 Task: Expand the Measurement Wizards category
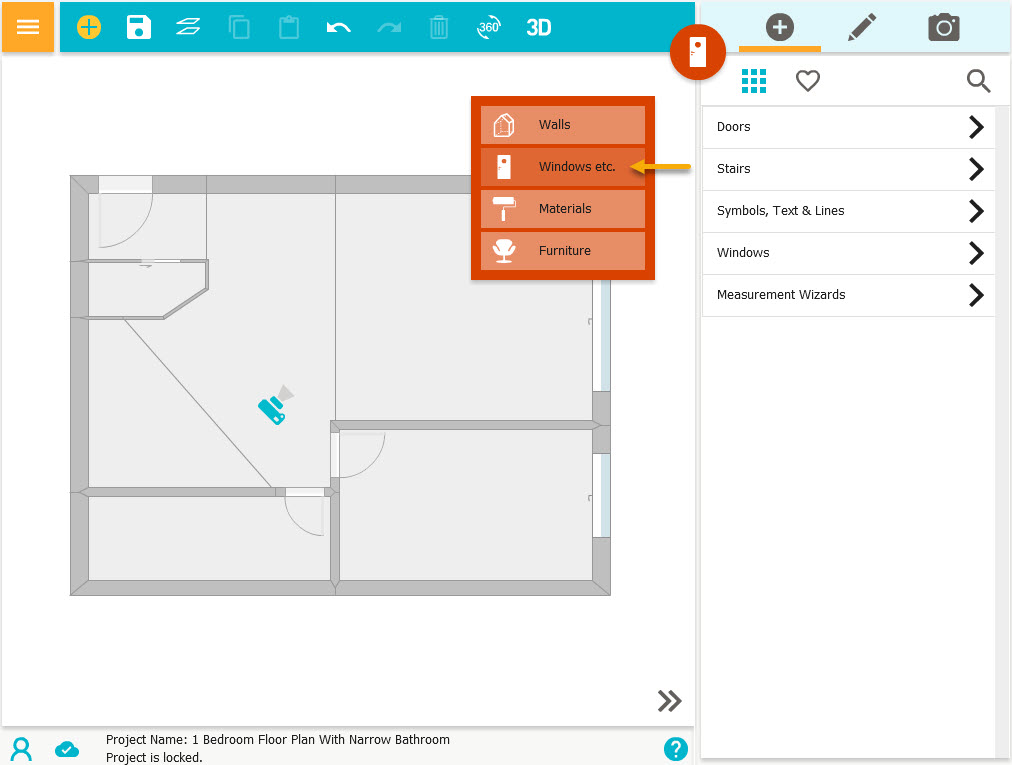[x=848, y=295]
